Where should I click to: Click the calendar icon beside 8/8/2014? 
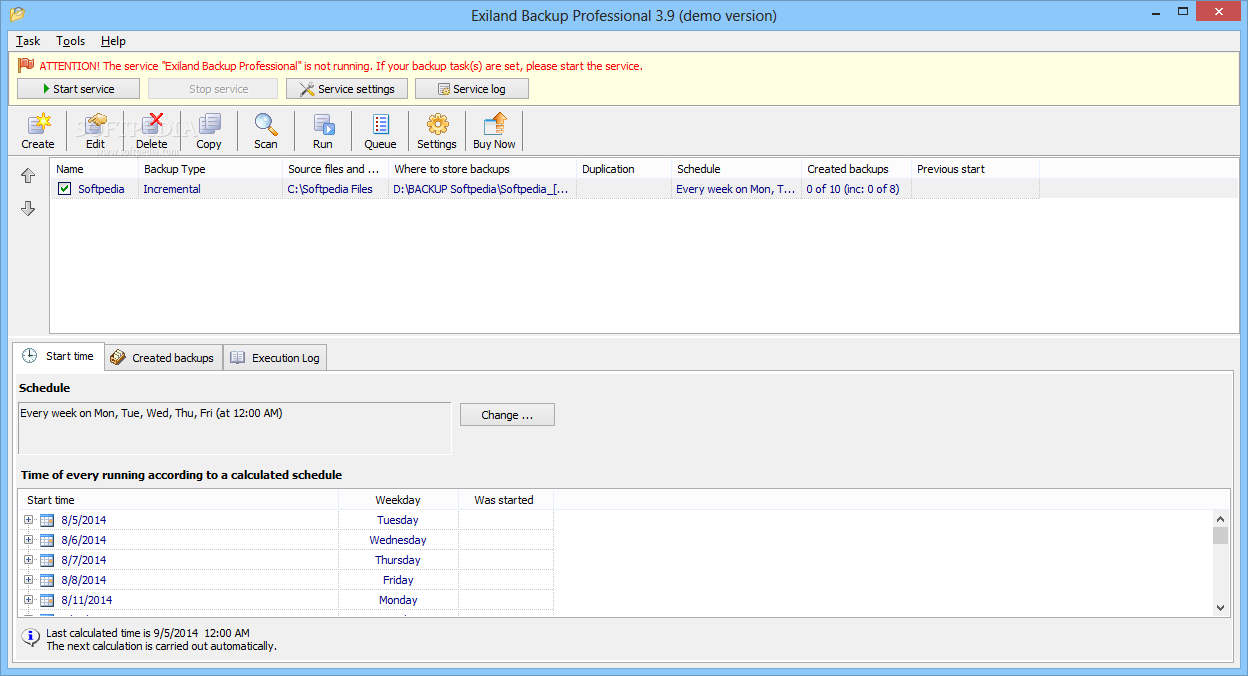(x=47, y=580)
